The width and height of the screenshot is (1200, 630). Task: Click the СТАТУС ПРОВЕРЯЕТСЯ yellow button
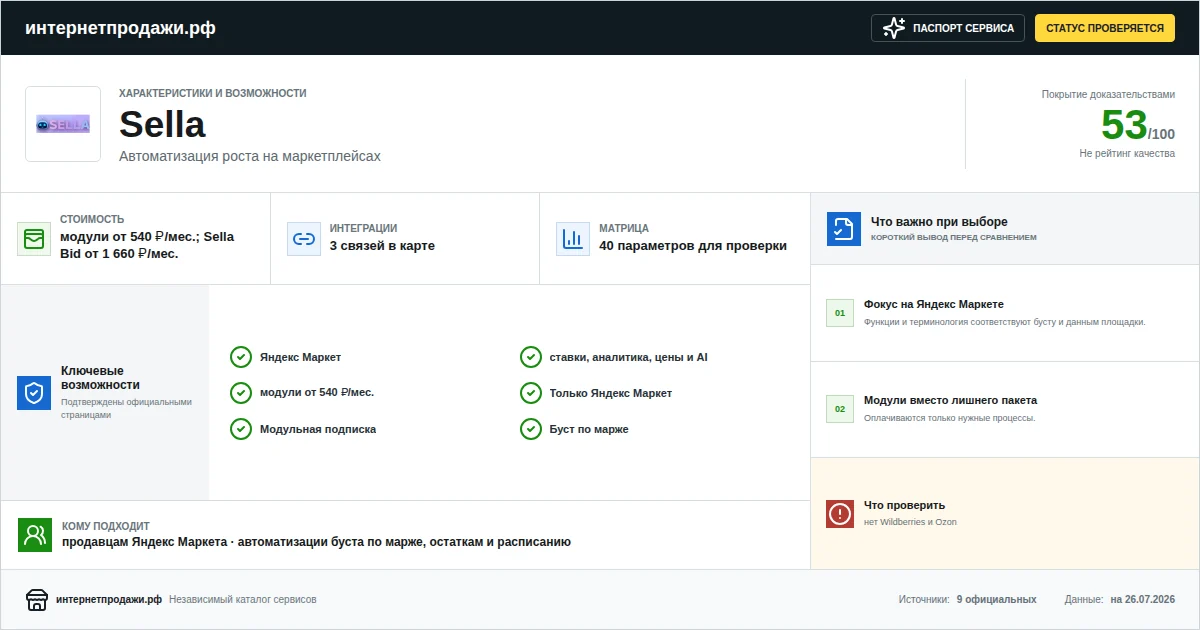tap(1105, 28)
